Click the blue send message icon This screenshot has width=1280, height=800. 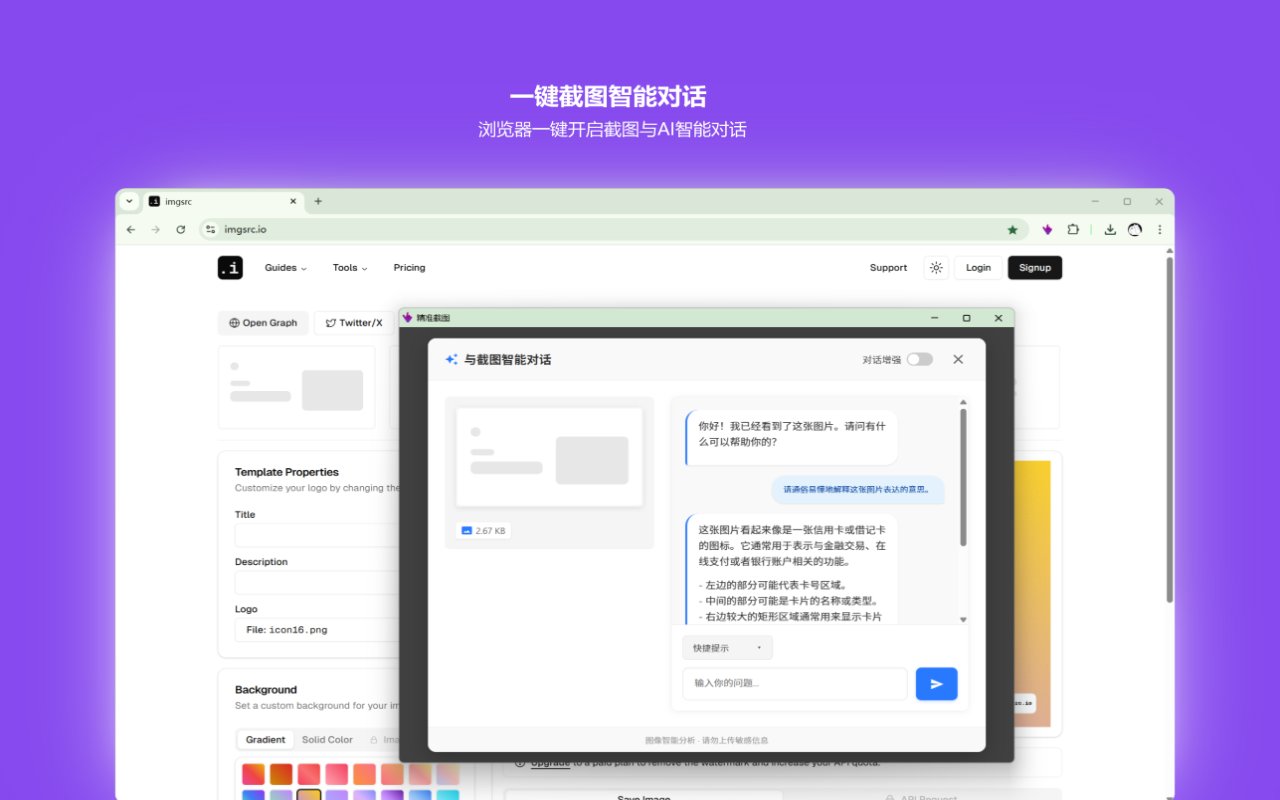click(936, 683)
